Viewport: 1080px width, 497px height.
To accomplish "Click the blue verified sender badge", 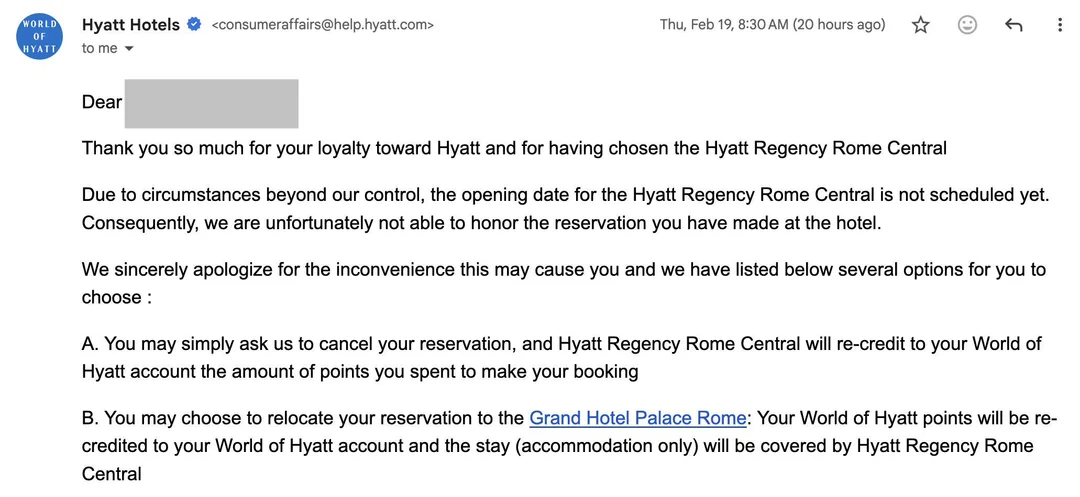I will pyautogui.click(x=196, y=25).
